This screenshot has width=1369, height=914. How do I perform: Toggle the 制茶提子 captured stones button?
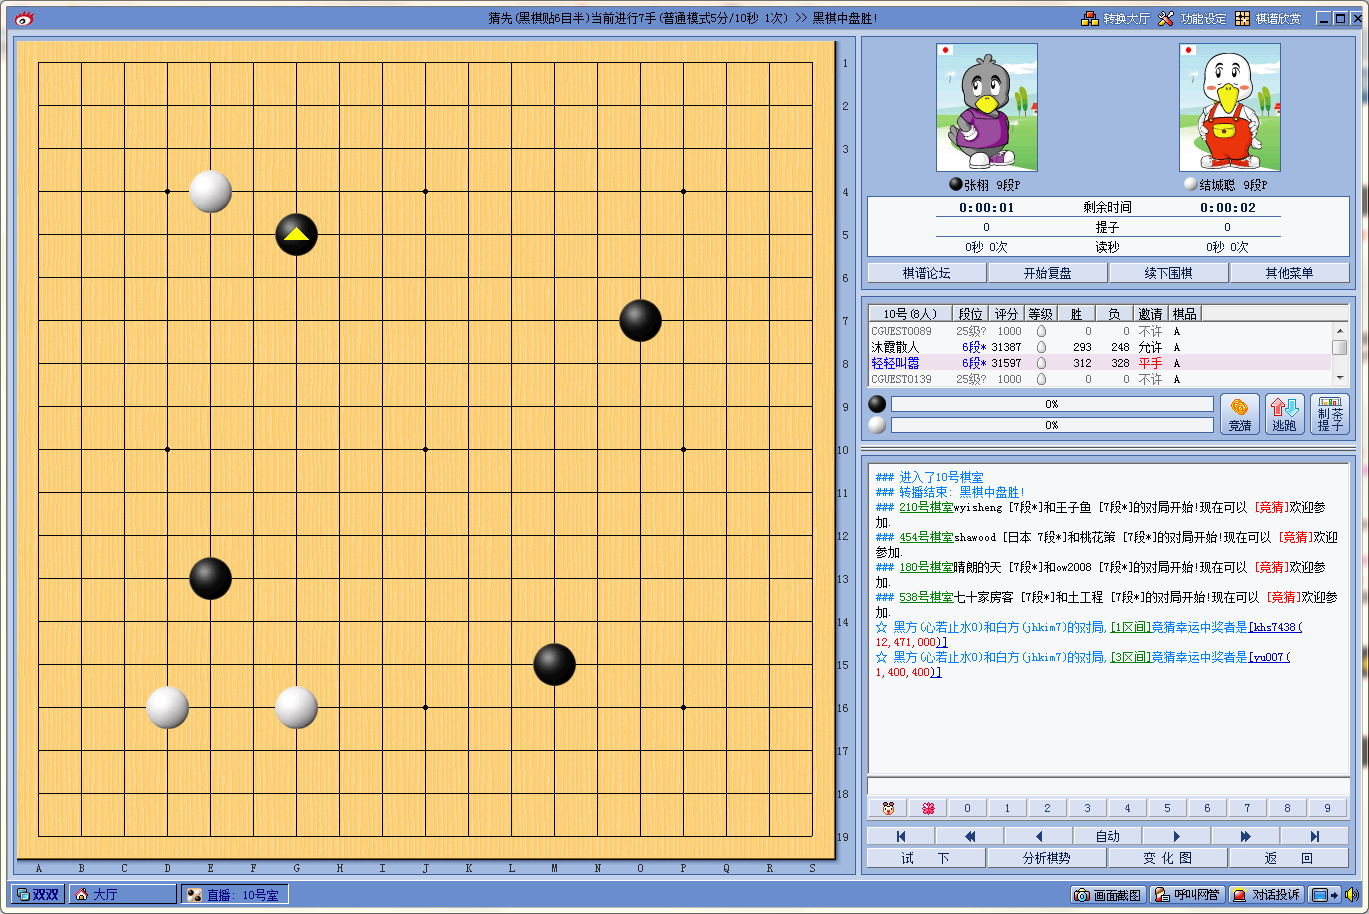click(x=1329, y=414)
